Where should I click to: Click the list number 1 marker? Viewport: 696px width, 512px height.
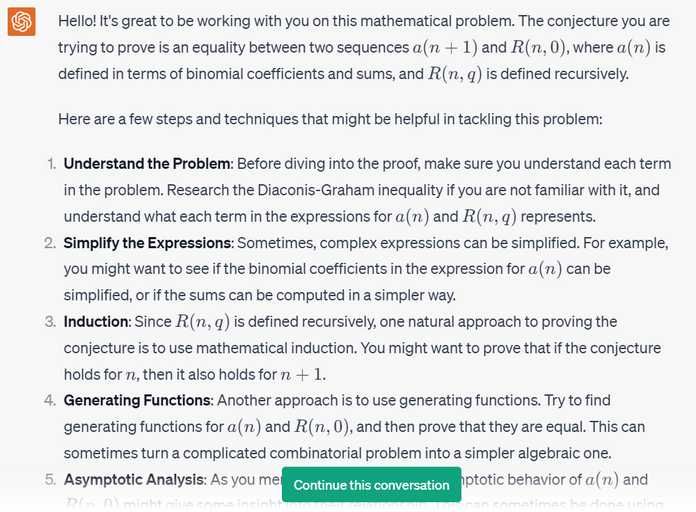click(51, 163)
